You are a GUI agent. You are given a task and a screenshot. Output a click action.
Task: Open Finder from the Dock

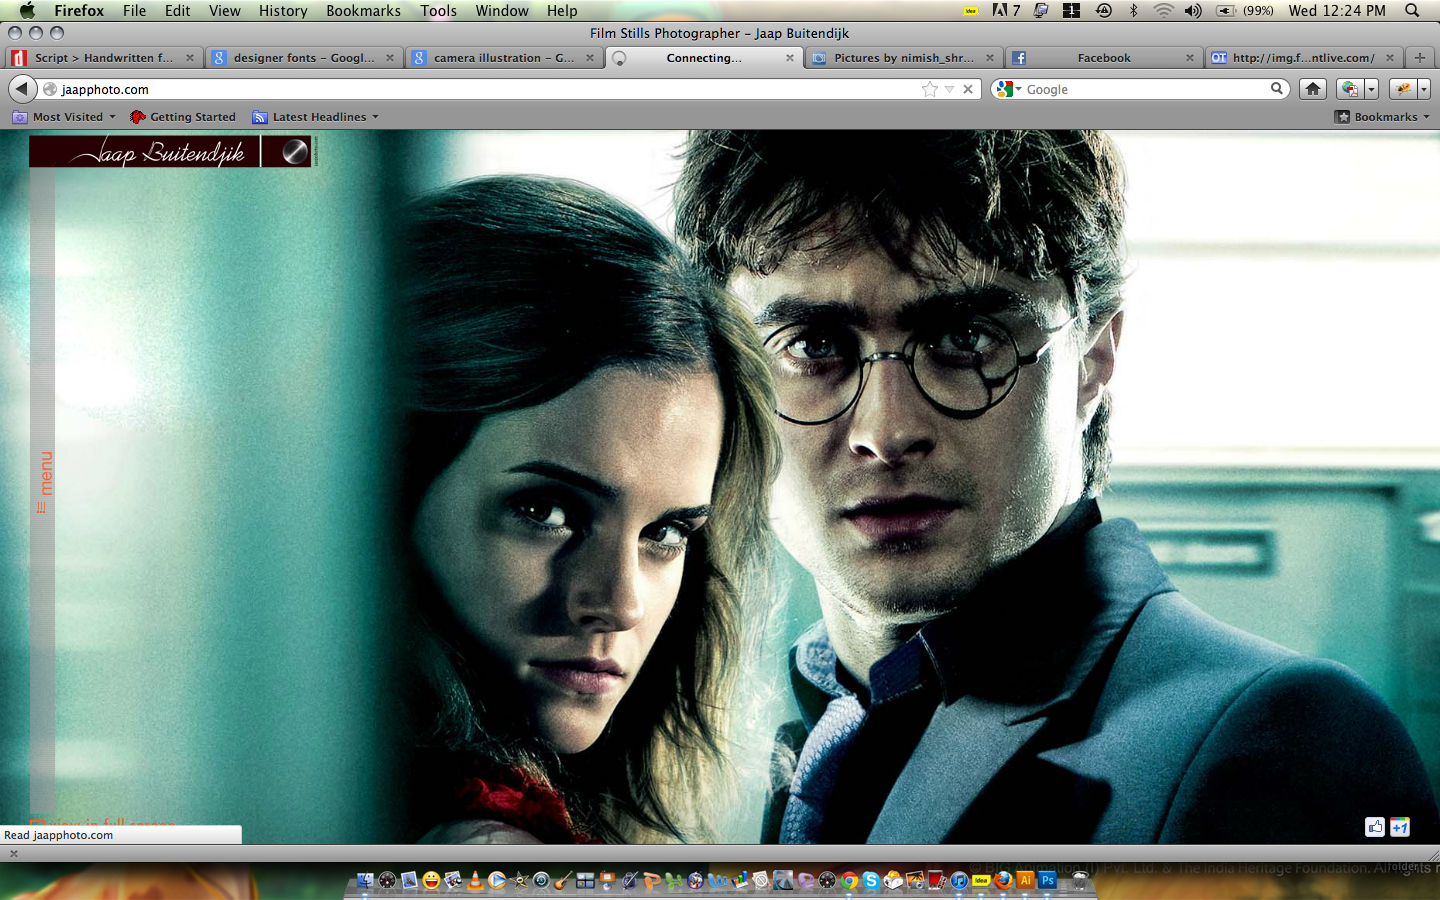(x=365, y=881)
